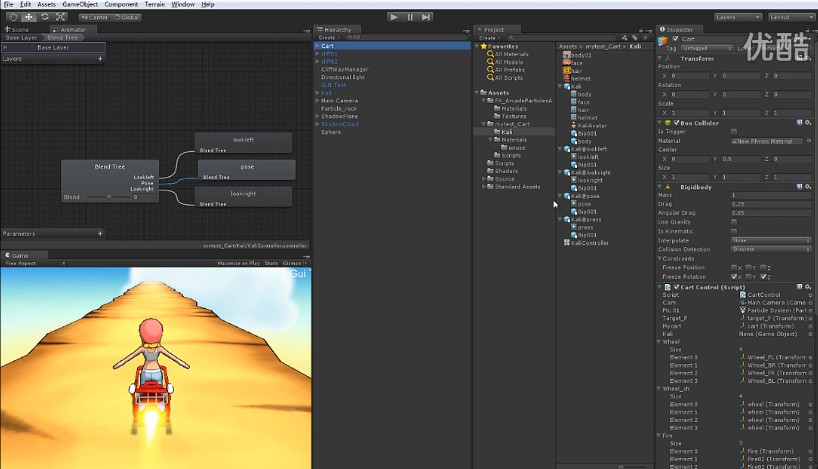Click Stats button in Game view
This screenshot has height=469, width=818.
[x=271, y=263]
